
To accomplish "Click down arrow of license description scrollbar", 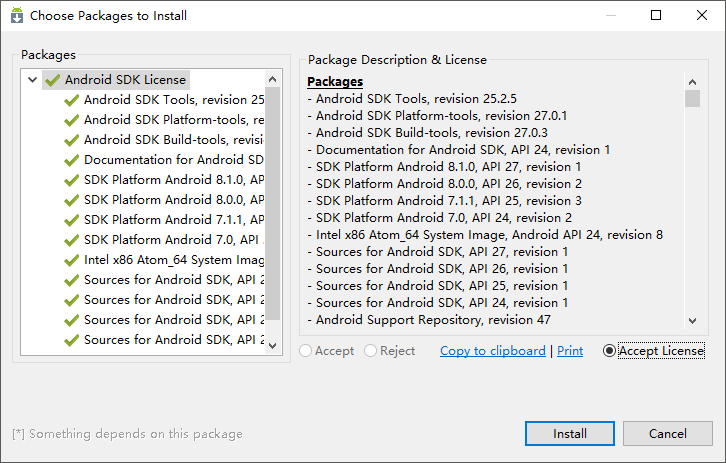I will 693,320.
